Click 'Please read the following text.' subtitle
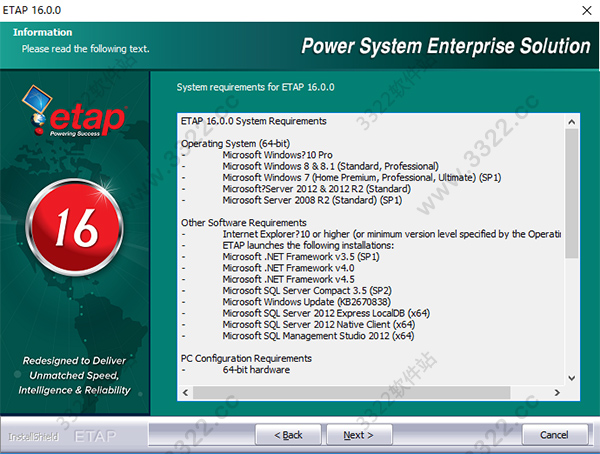This screenshot has height=454, width=600. (x=85, y=49)
